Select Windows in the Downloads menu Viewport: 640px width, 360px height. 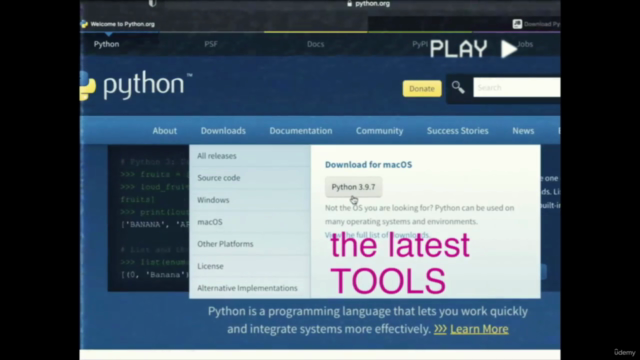click(x=250, y=200)
